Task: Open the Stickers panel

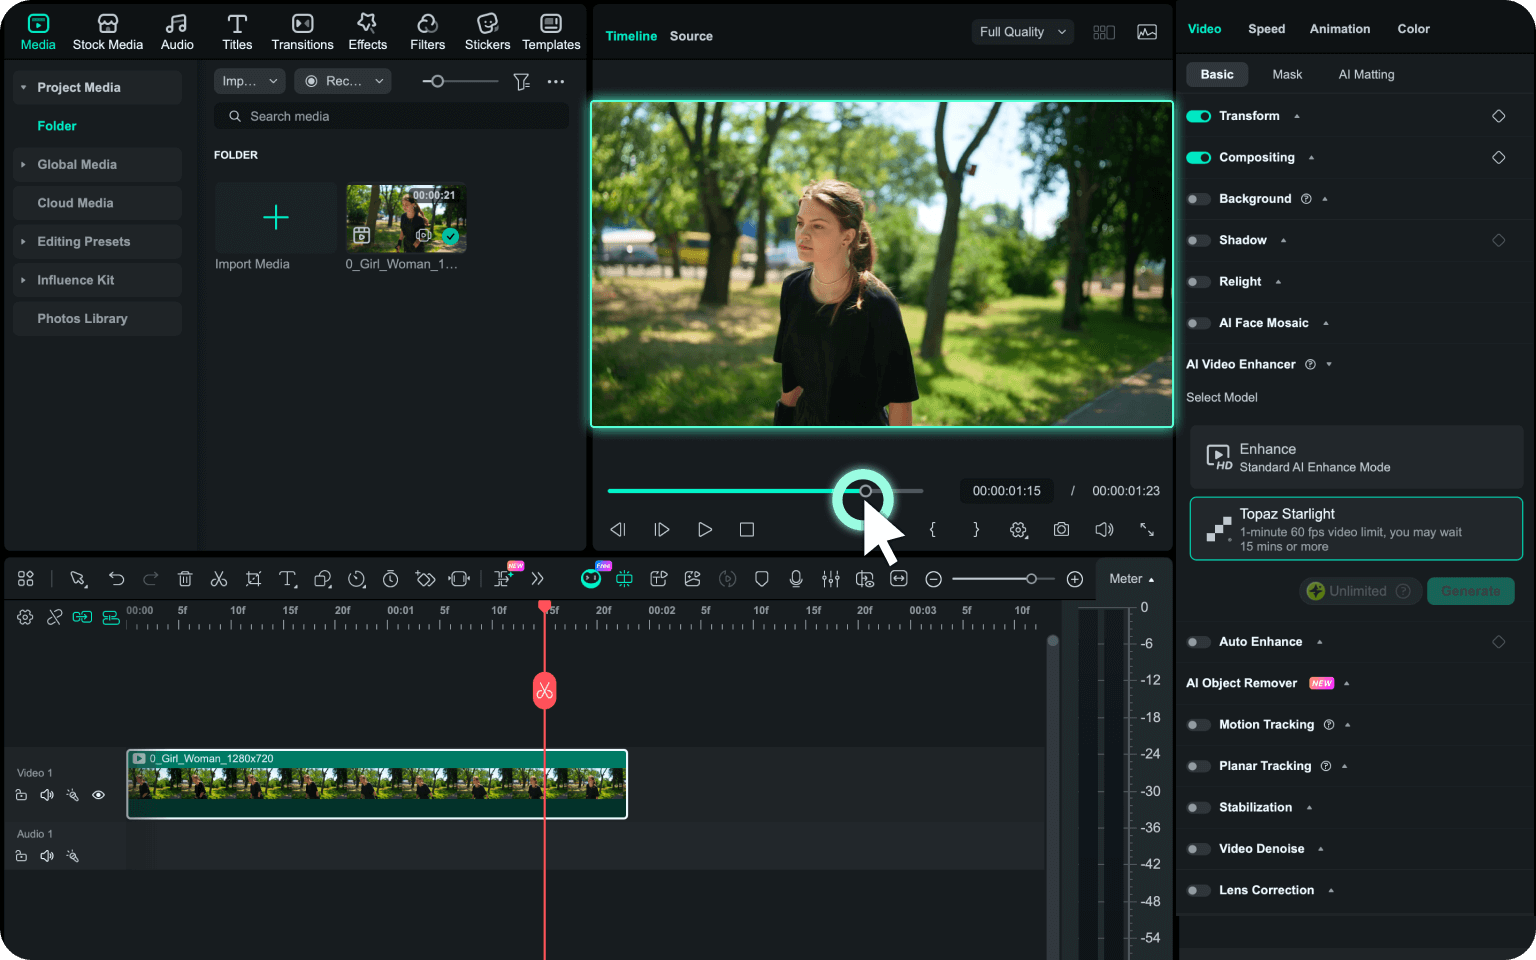Action: tap(487, 30)
